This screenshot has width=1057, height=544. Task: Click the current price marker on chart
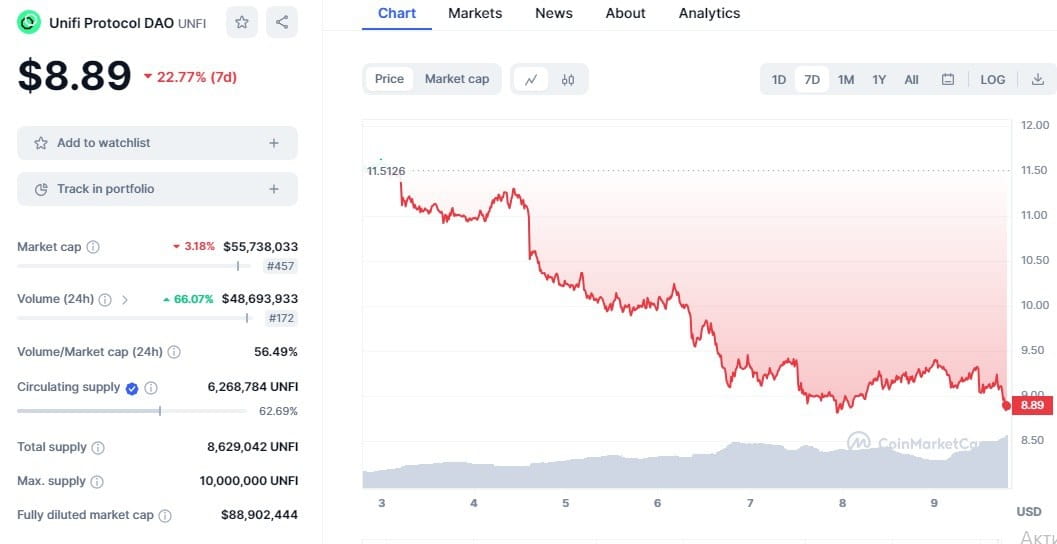click(x=1006, y=405)
